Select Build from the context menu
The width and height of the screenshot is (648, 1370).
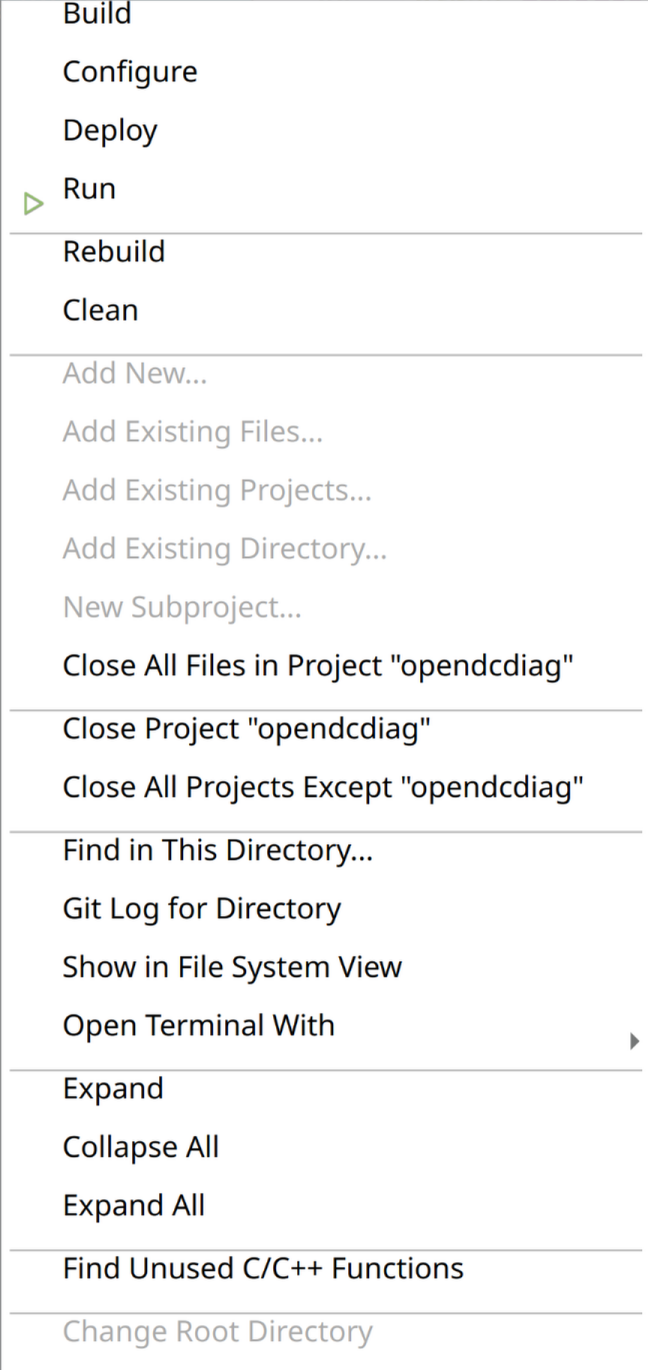click(x=97, y=14)
